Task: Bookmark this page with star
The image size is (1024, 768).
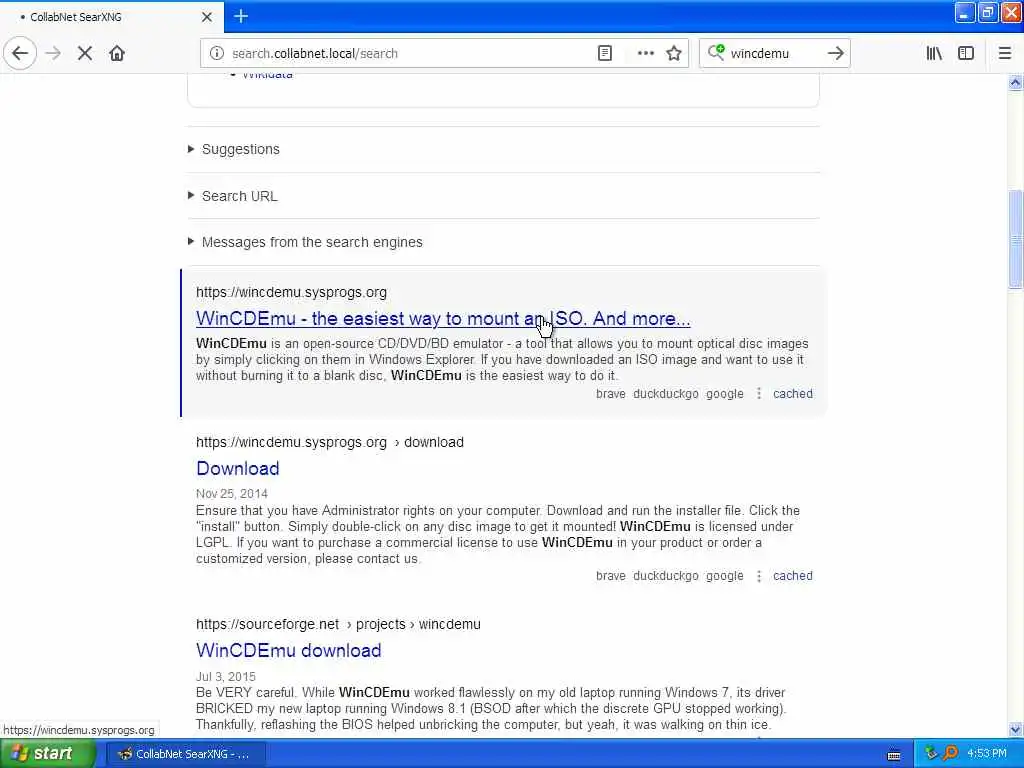Action: click(x=674, y=53)
